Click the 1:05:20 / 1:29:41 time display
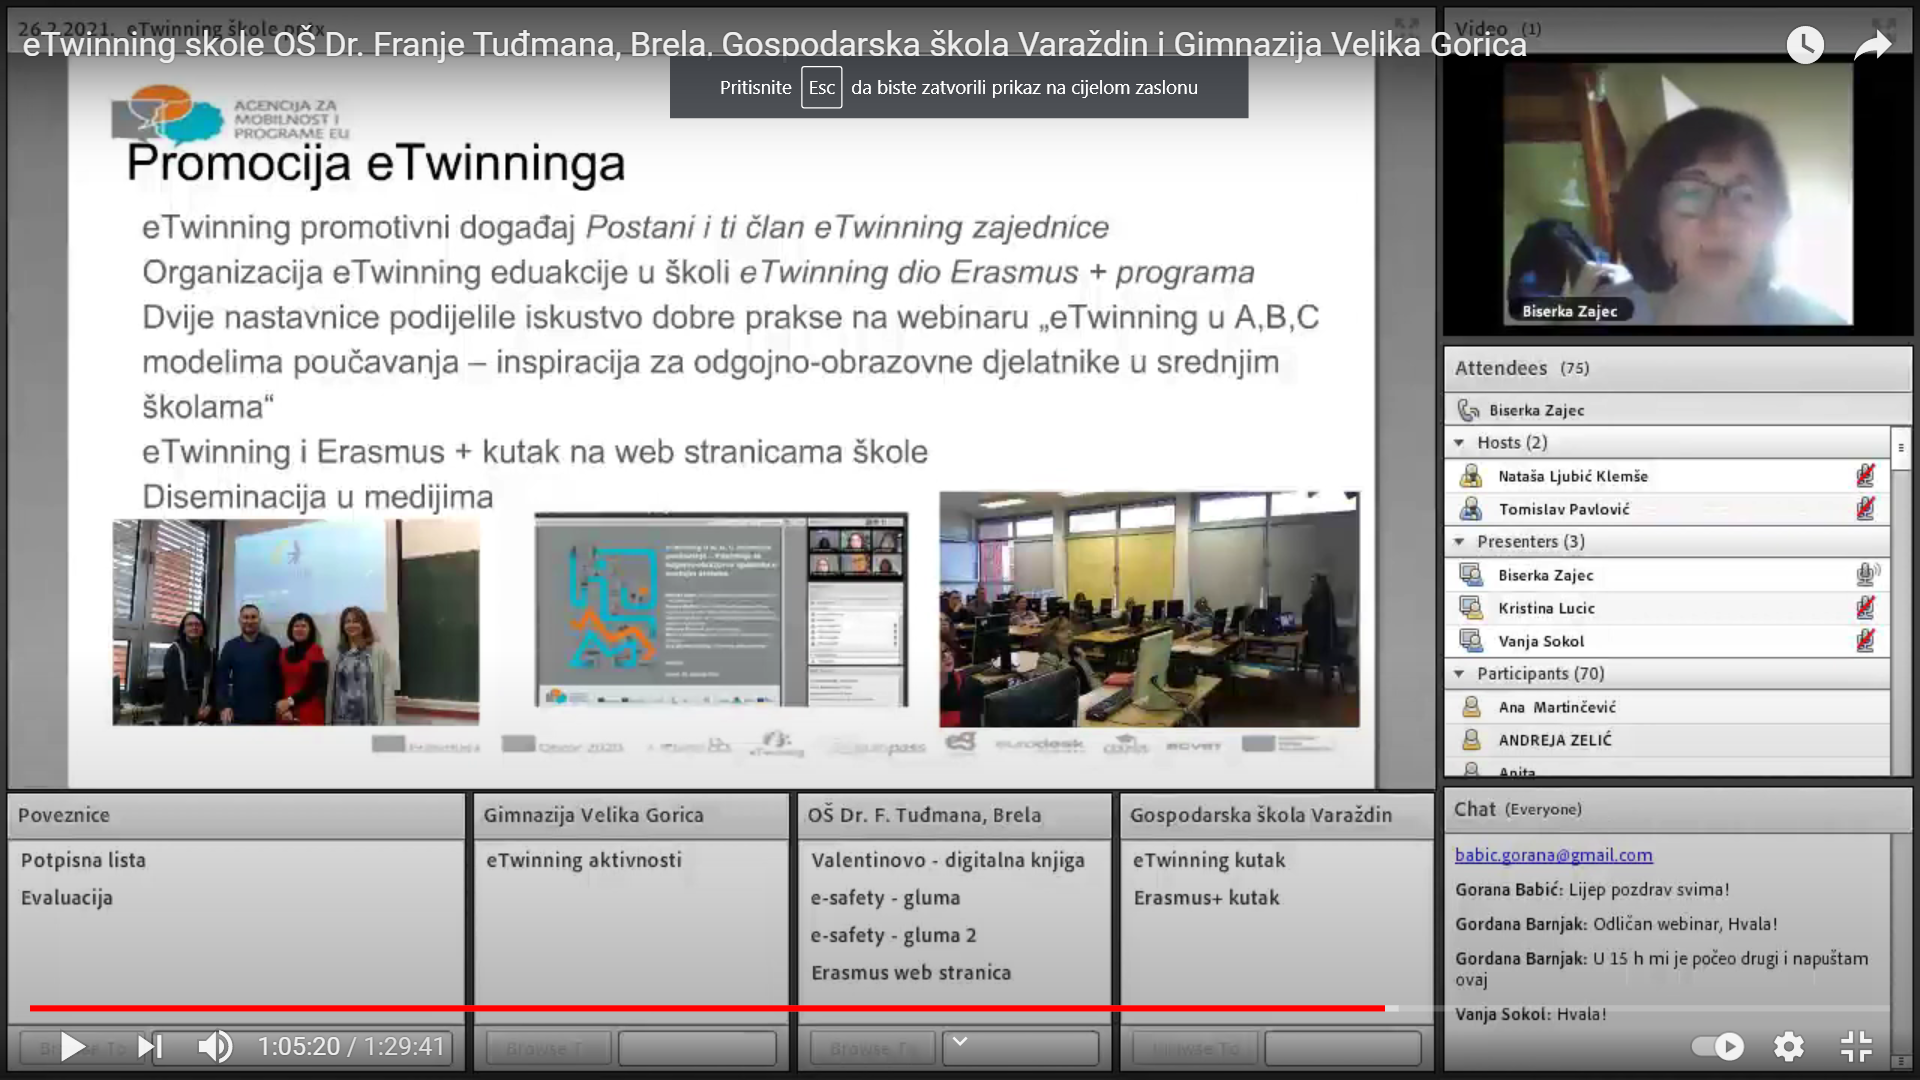1920x1080 pixels. (351, 1047)
